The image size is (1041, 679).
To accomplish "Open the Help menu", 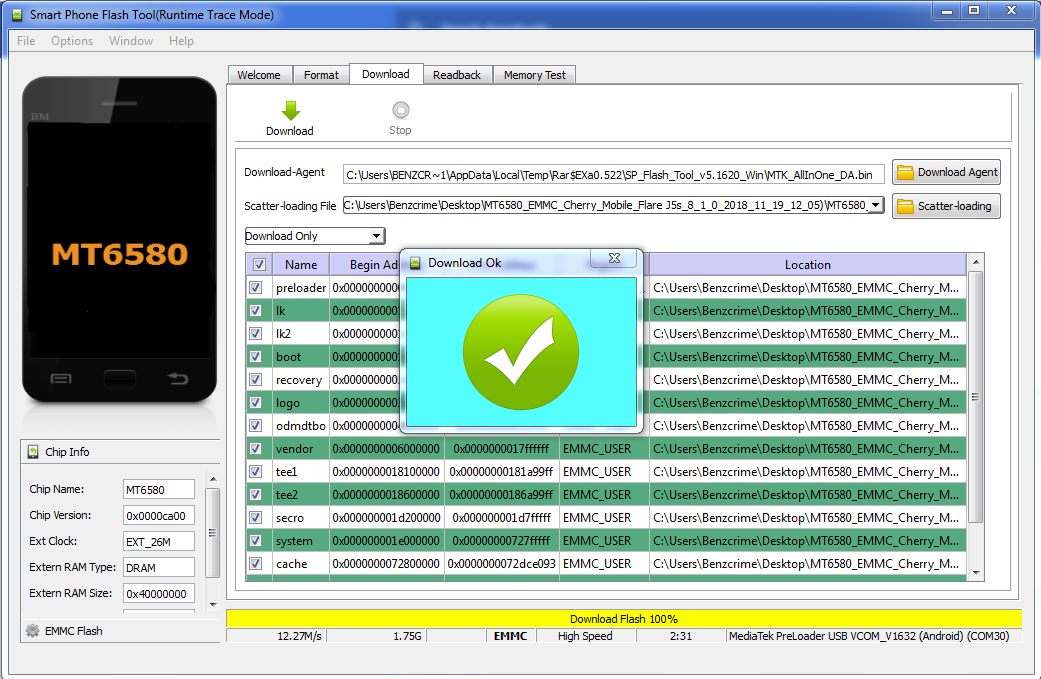I will [x=181, y=41].
